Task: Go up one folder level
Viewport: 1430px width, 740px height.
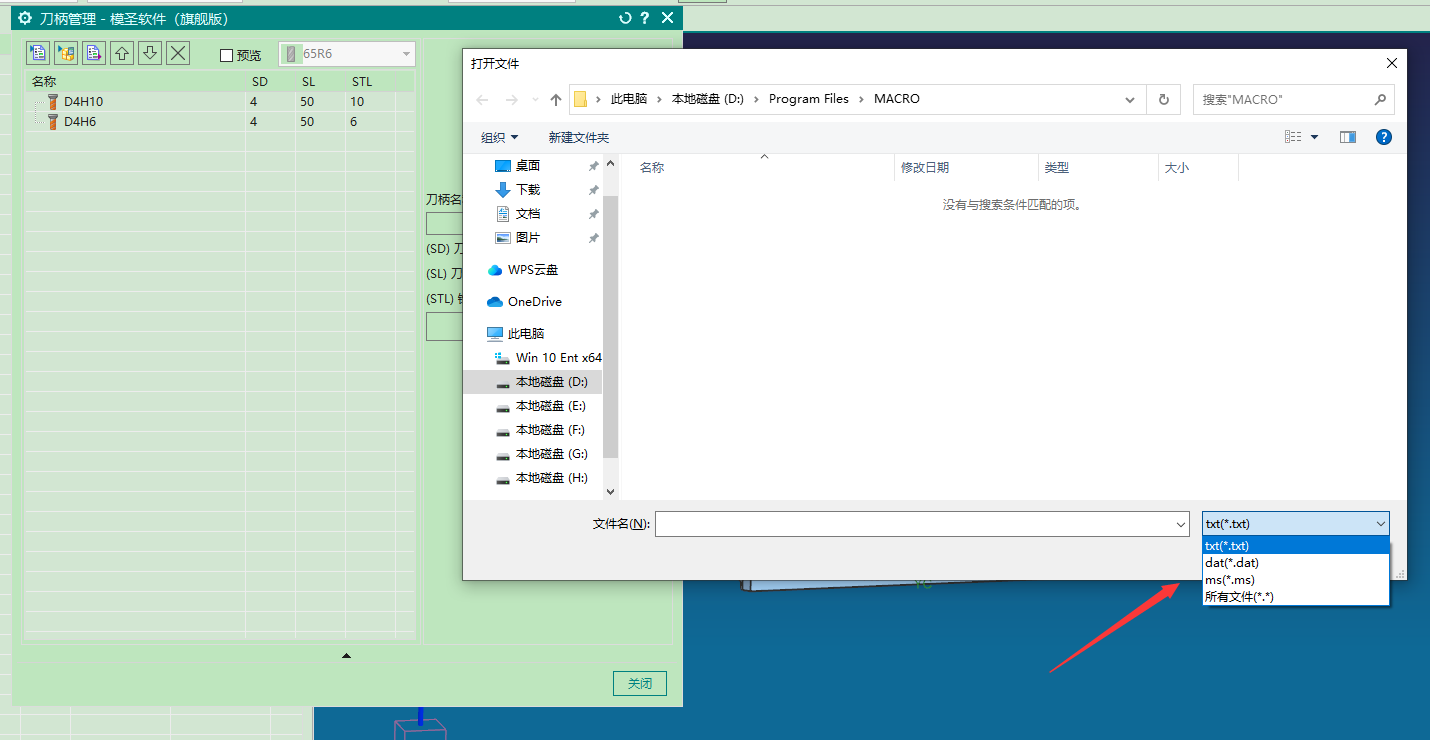Action: 556,99
